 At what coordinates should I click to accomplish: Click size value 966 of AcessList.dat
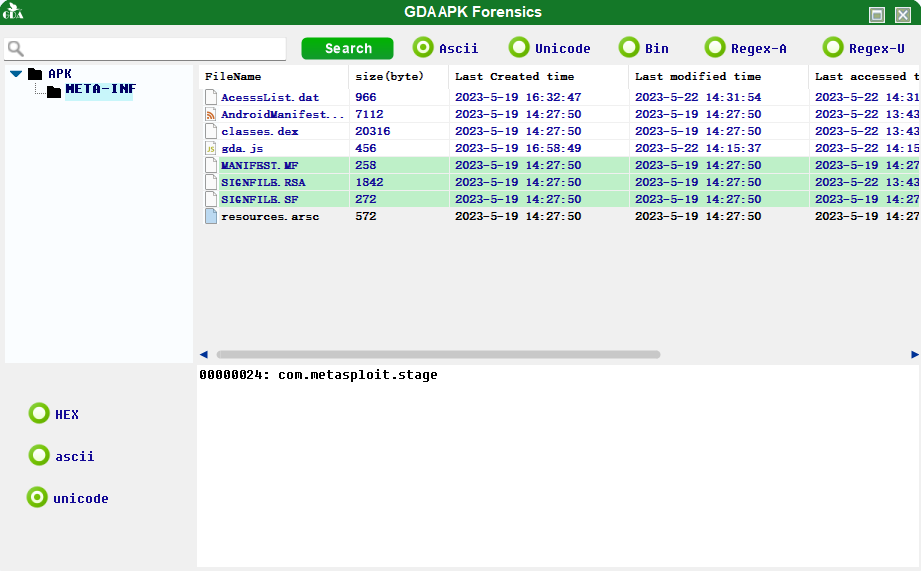click(x=366, y=97)
